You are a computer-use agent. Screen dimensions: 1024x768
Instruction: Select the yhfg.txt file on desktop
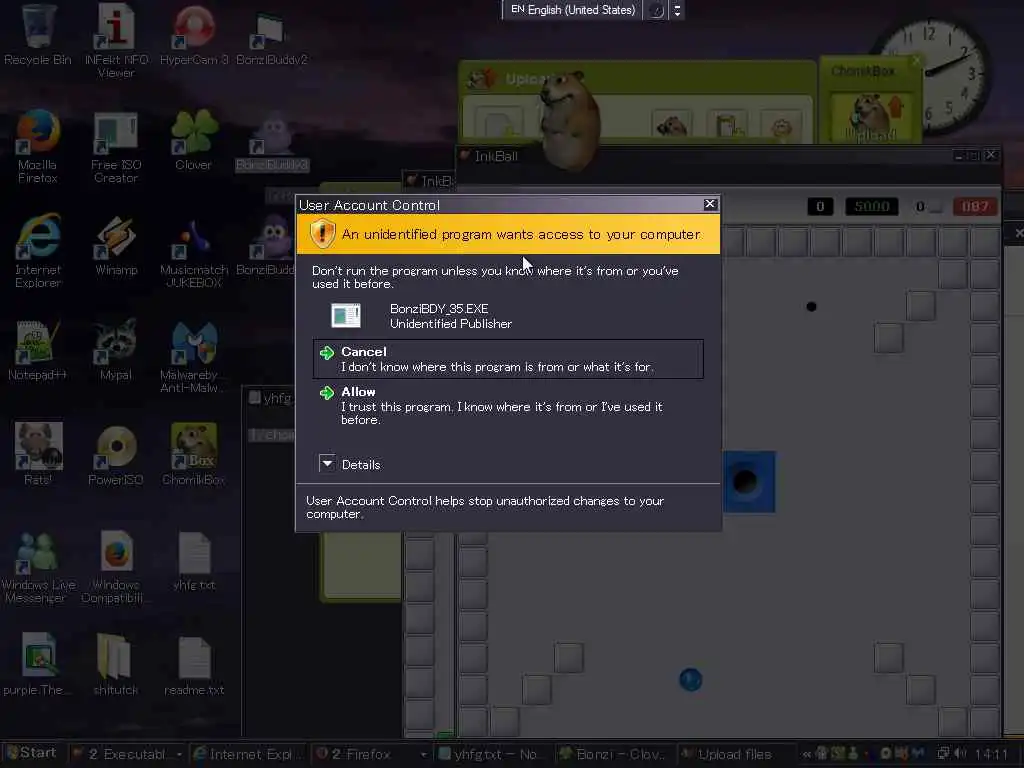coord(194,562)
